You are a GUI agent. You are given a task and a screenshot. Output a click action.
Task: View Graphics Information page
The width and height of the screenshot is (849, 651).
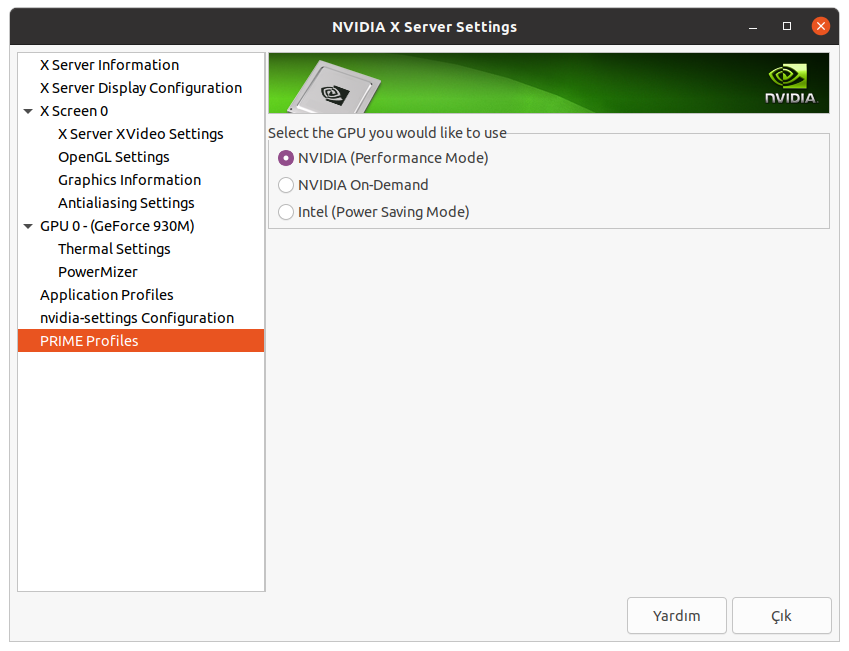click(129, 180)
